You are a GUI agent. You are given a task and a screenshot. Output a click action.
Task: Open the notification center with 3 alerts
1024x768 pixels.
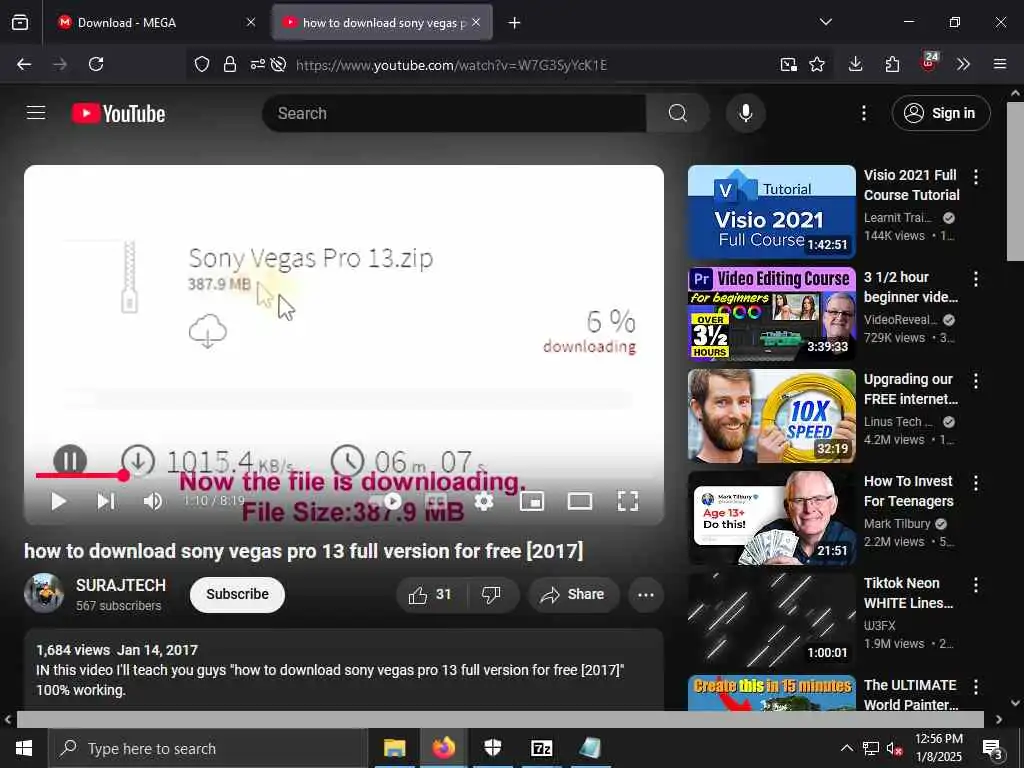point(993,749)
